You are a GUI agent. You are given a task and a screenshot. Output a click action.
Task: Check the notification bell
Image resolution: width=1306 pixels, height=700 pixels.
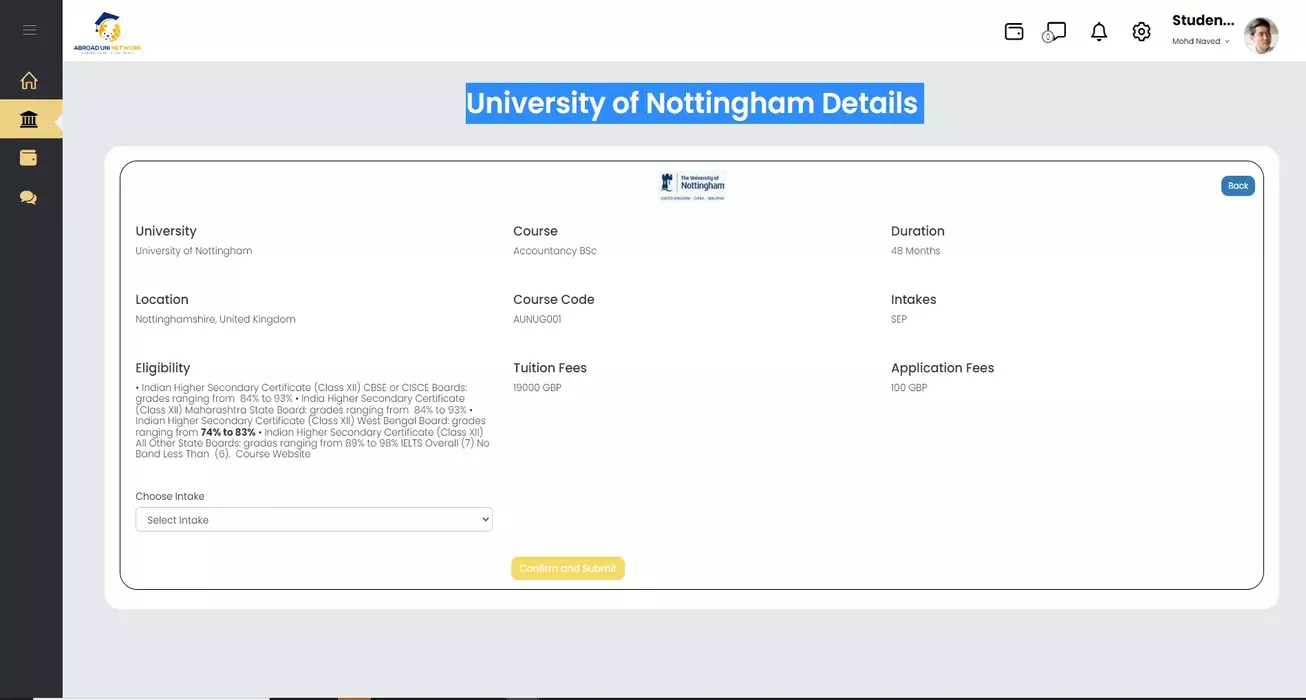pos(1099,32)
